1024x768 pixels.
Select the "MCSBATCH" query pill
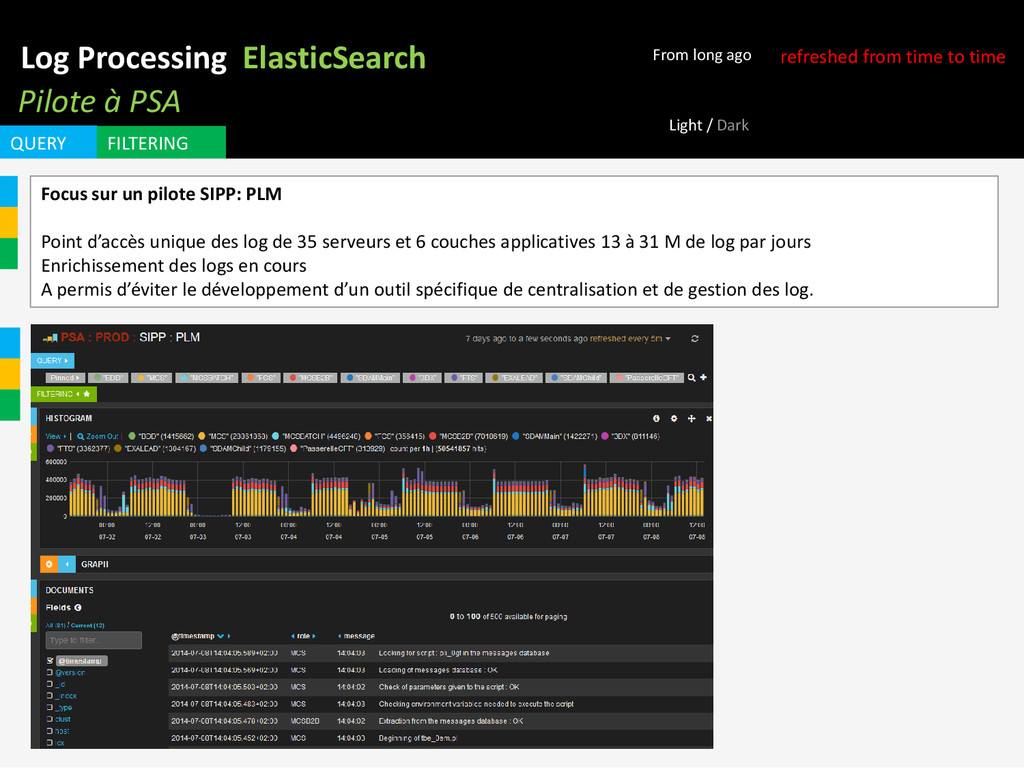[207, 377]
